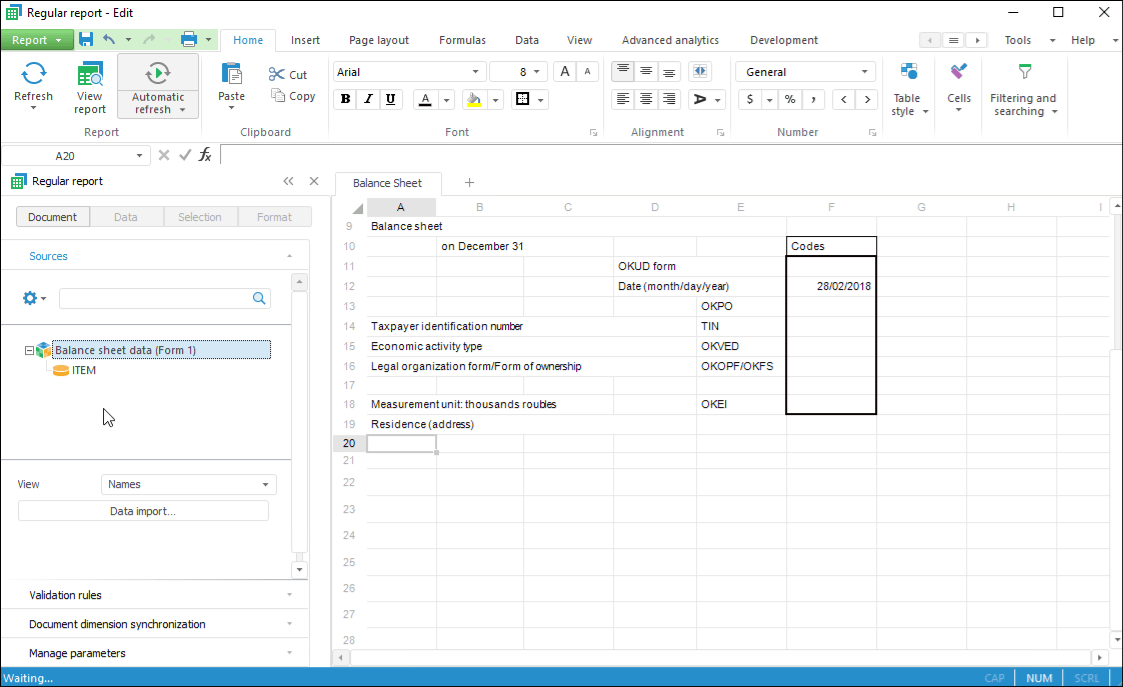Collapse the Balance sheet data tree node

[29, 350]
